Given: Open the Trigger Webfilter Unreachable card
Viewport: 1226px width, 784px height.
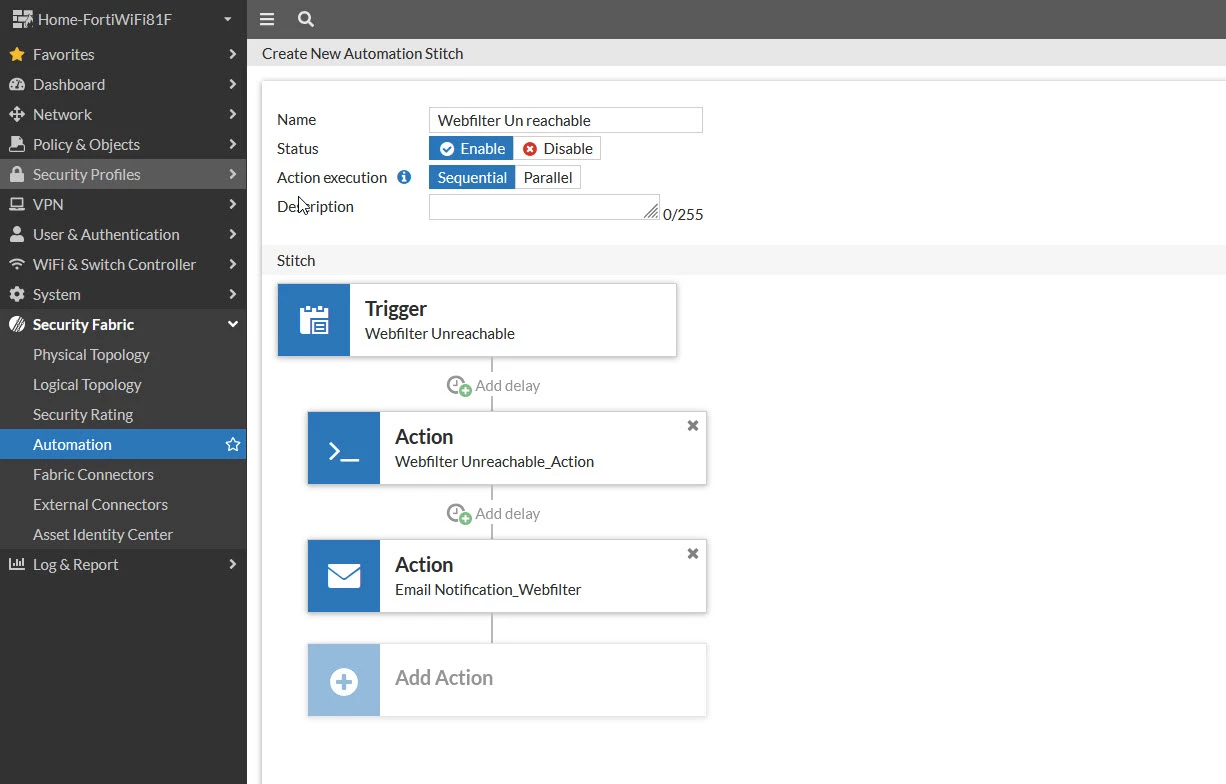Looking at the screenshot, I should 477,320.
